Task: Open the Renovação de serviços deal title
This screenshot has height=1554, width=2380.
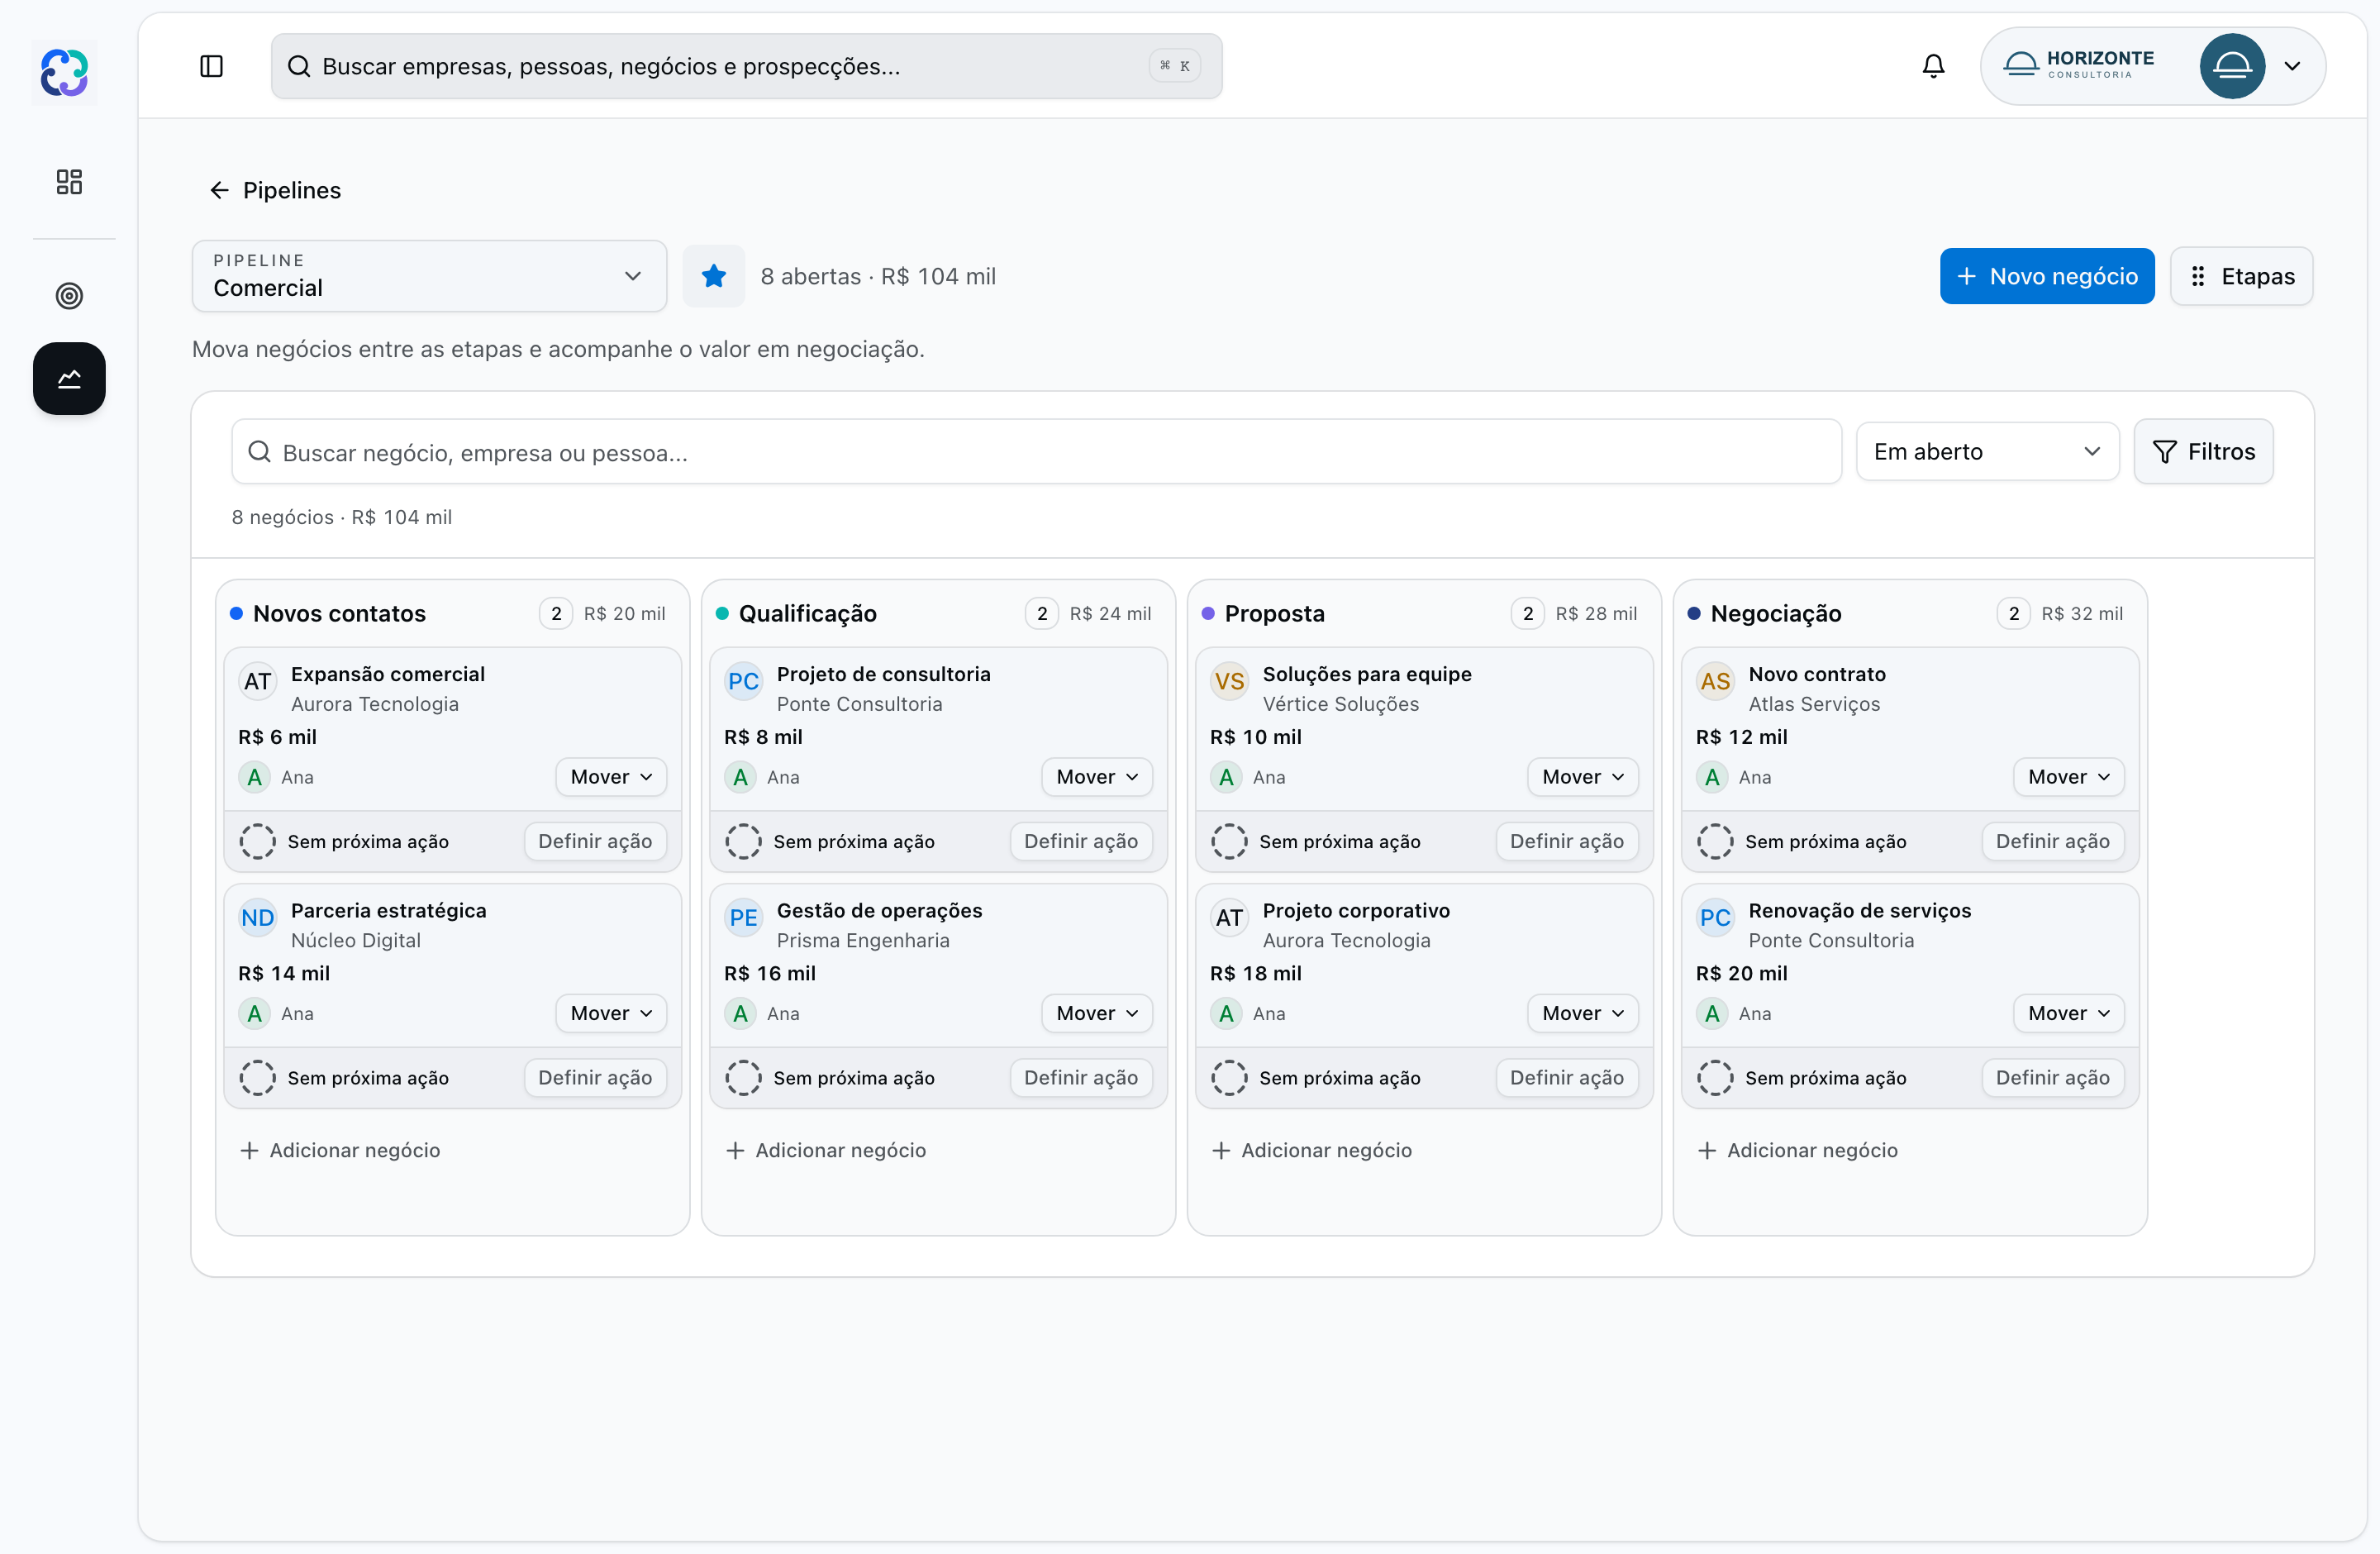Action: tap(1859, 910)
